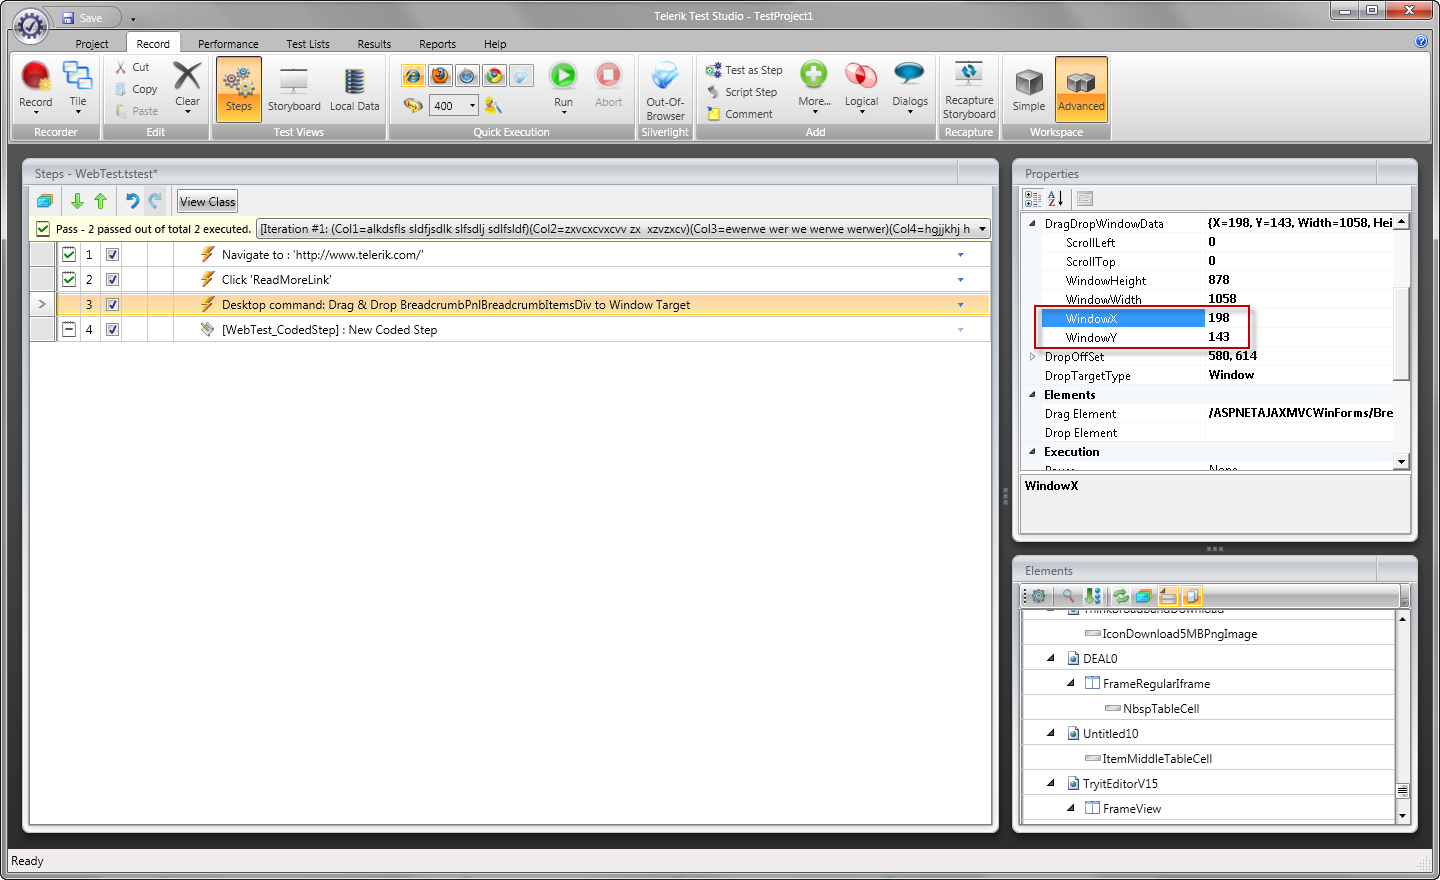This screenshot has width=1440, height=880.
Task: Collapse the FrameRegularIframe tree node
Action: pyautogui.click(x=1071, y=683)
